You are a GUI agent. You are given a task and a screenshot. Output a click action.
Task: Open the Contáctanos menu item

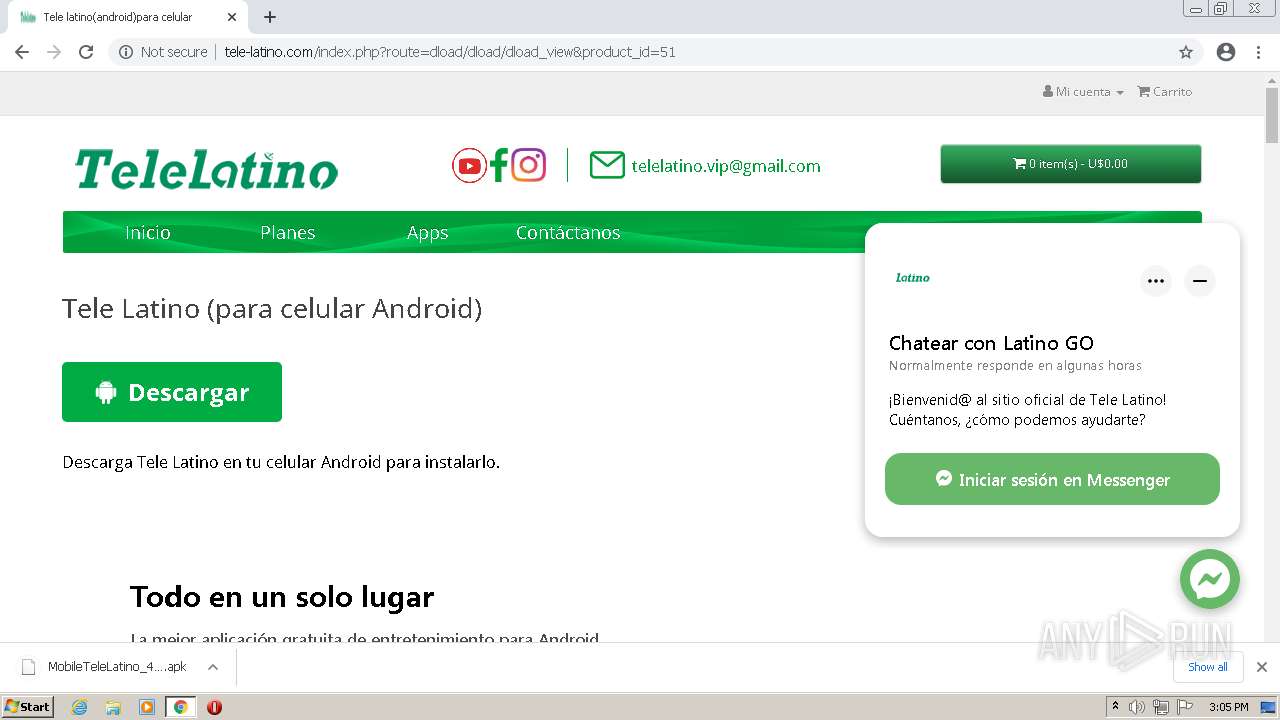point(568,232)
